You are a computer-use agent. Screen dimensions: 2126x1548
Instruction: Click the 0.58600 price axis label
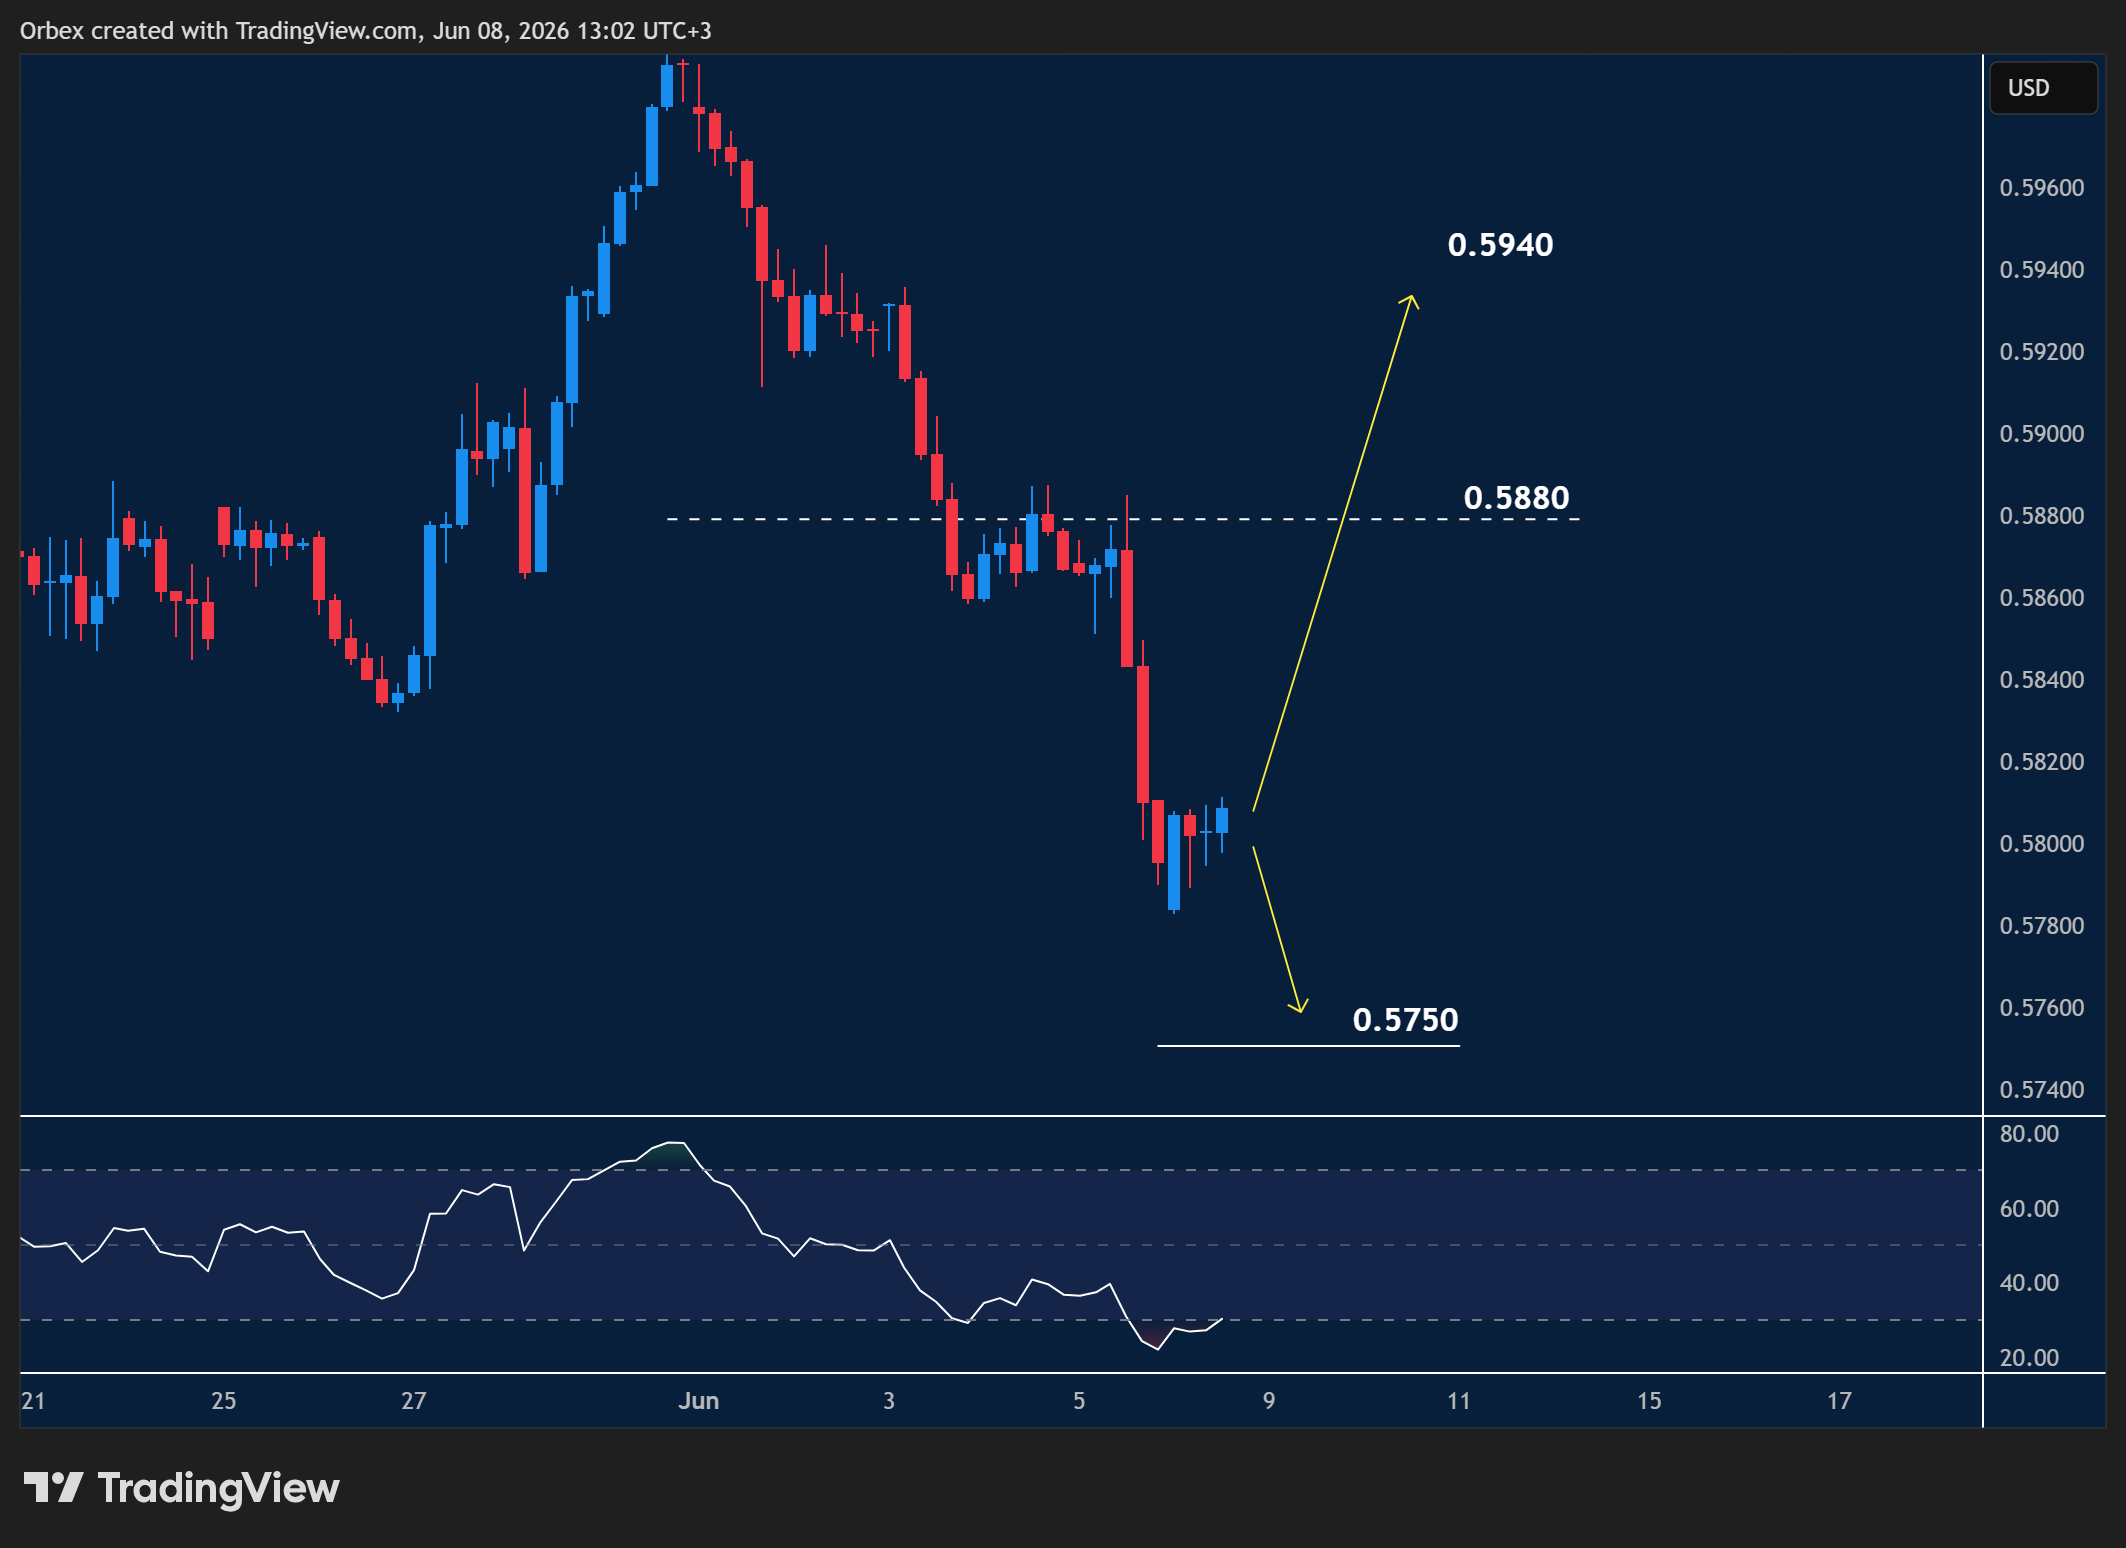[x=2042, y=598]
